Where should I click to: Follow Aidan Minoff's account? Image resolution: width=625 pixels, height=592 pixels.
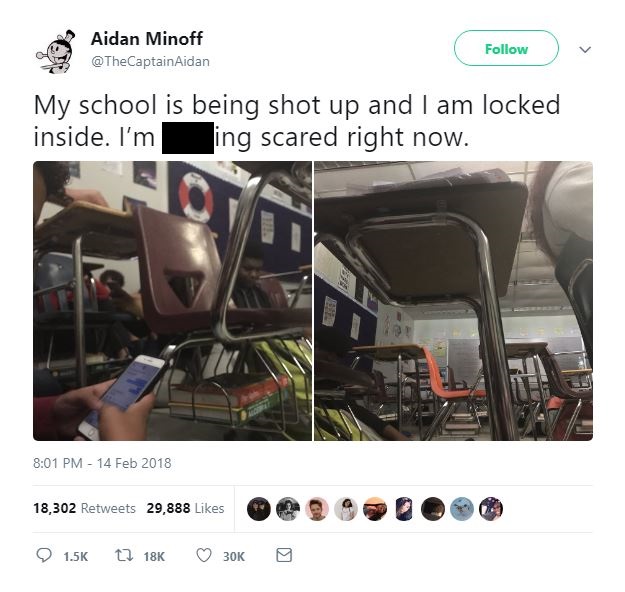pos(506,48)
